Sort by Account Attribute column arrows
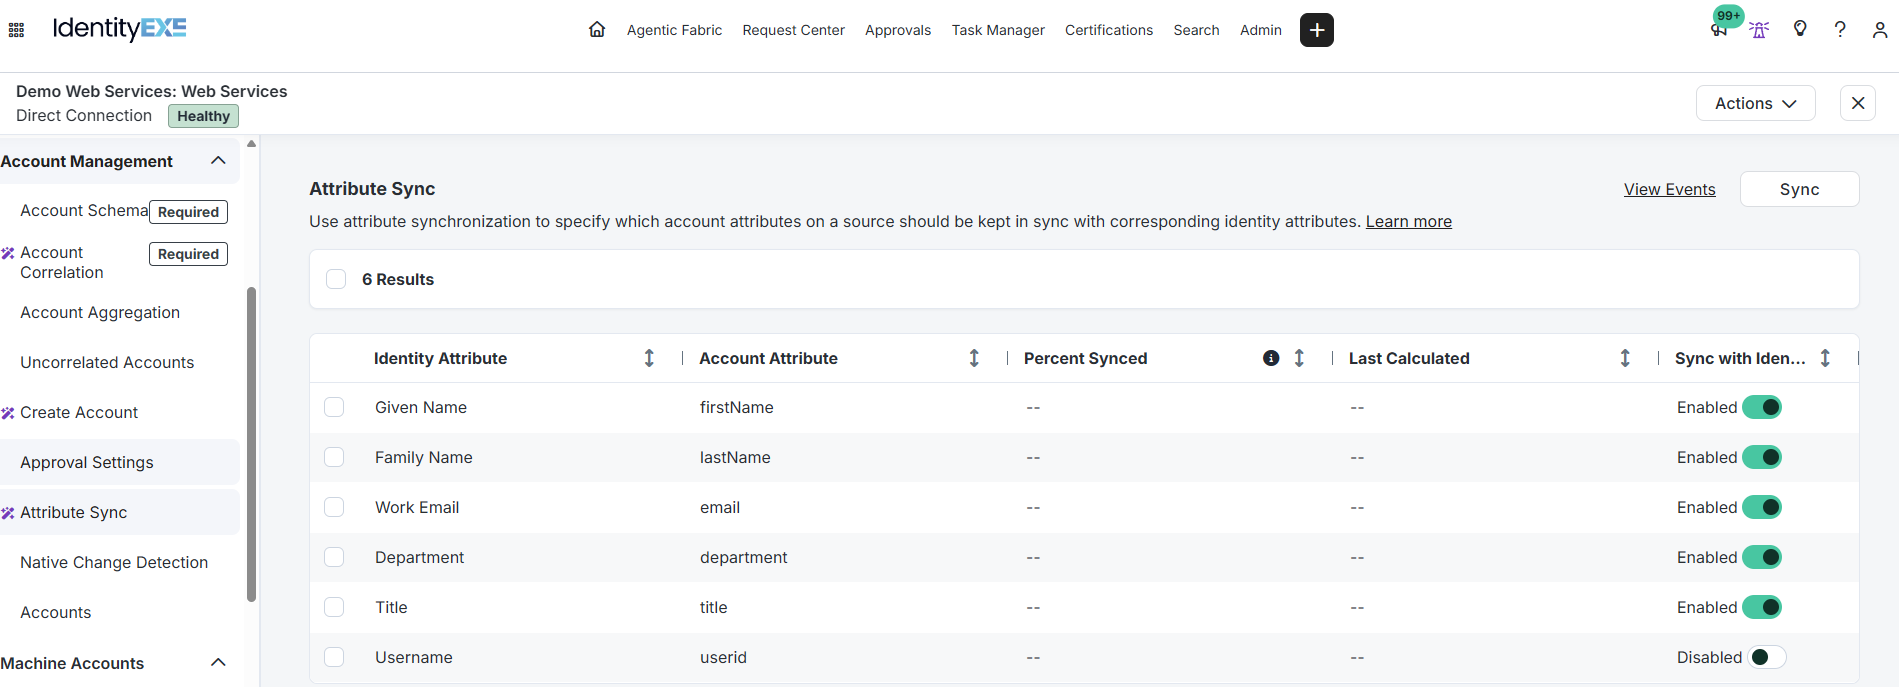 pos(974,358)
